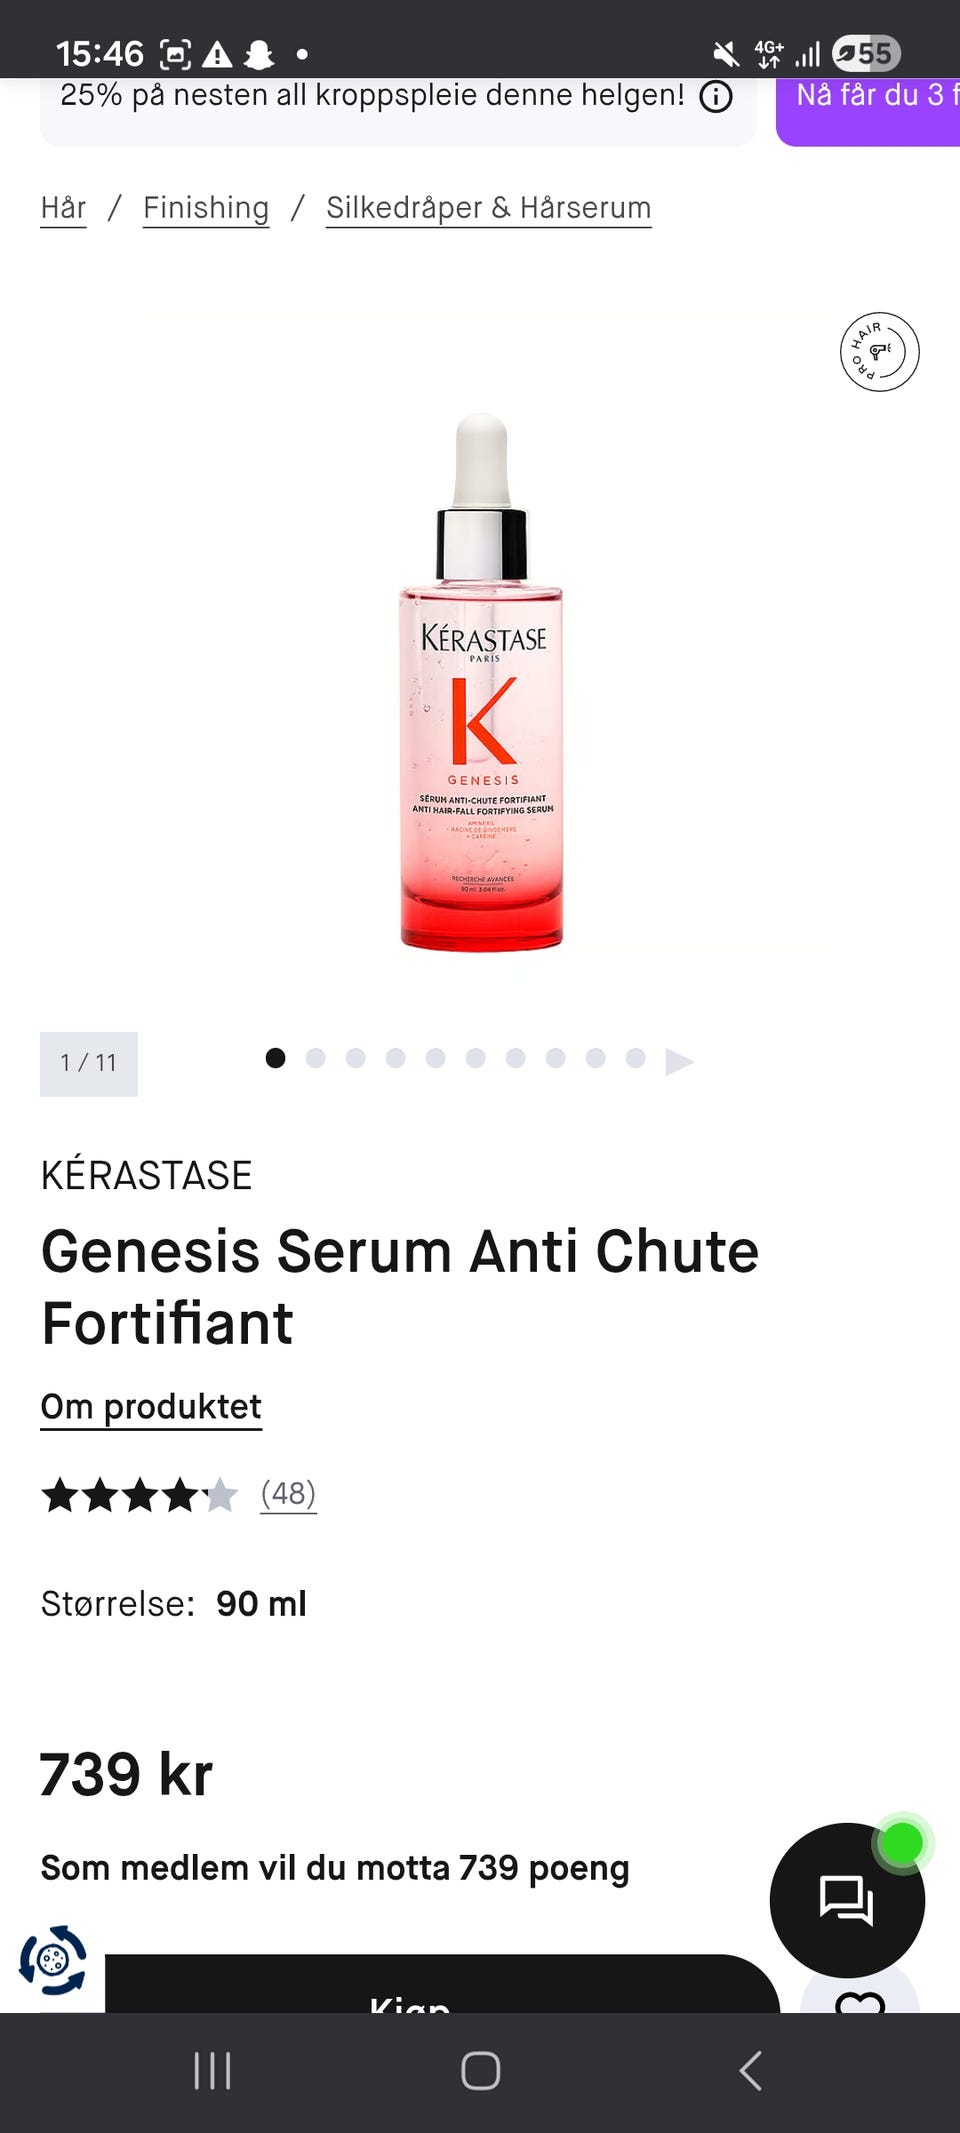Screen dimensions: 960x2133
Task: Open Silkedråper & Hårserum breadcrumb
Action: [489, 208]
